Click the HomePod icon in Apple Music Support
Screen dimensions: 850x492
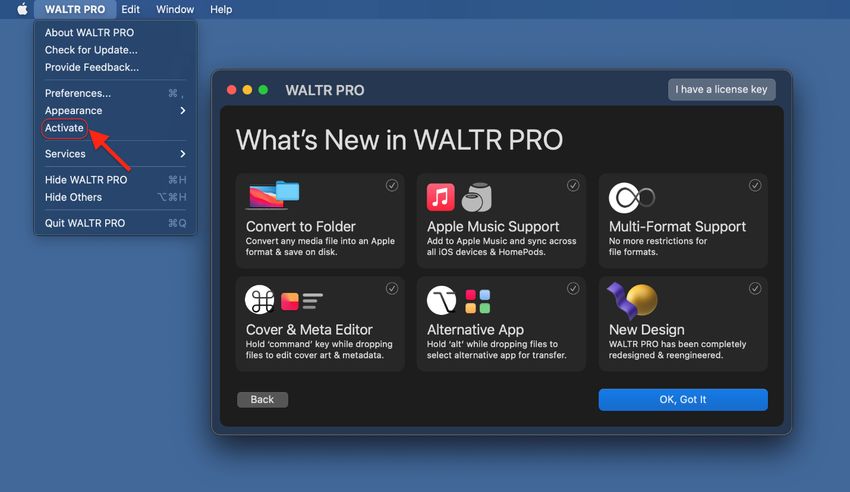click(476, 197)
